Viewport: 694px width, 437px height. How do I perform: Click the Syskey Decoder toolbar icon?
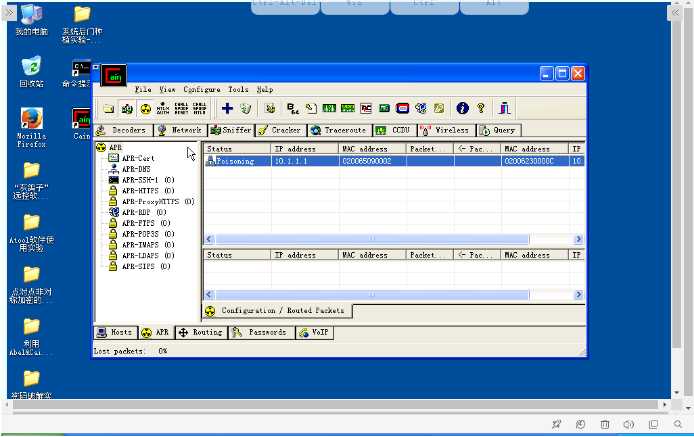point(439,108)
